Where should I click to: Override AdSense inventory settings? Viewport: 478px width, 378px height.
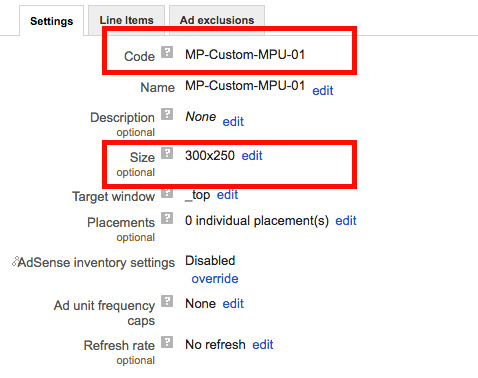[215, 278]
